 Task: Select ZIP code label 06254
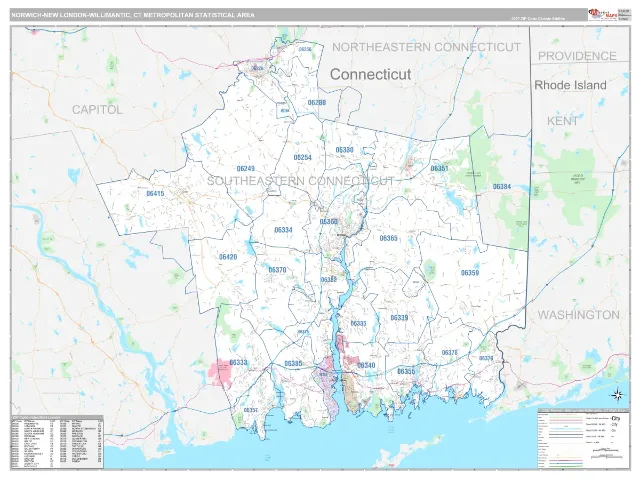click(x=302, y=158)
